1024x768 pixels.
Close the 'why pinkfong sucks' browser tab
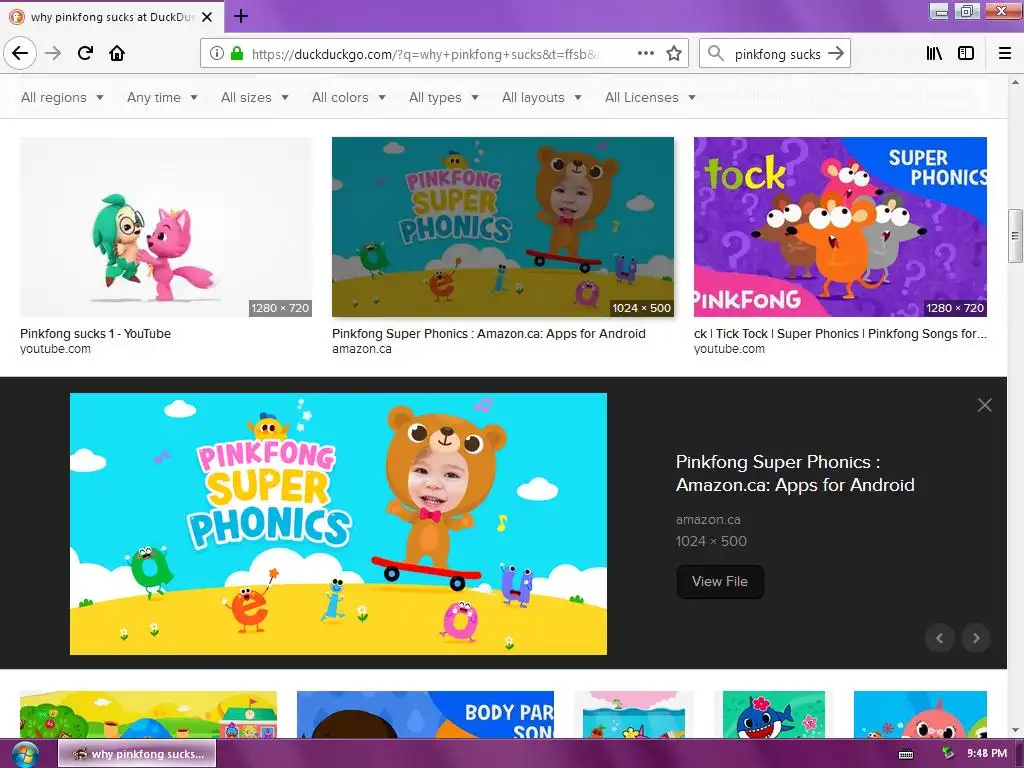pyautogui.click(x=207, y=17)
